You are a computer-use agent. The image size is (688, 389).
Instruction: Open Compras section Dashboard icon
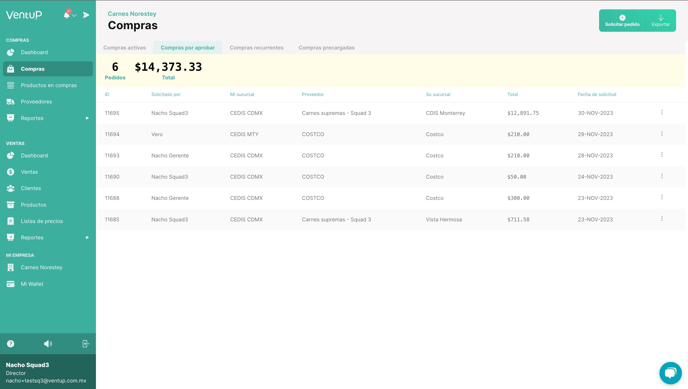point(11,52)
